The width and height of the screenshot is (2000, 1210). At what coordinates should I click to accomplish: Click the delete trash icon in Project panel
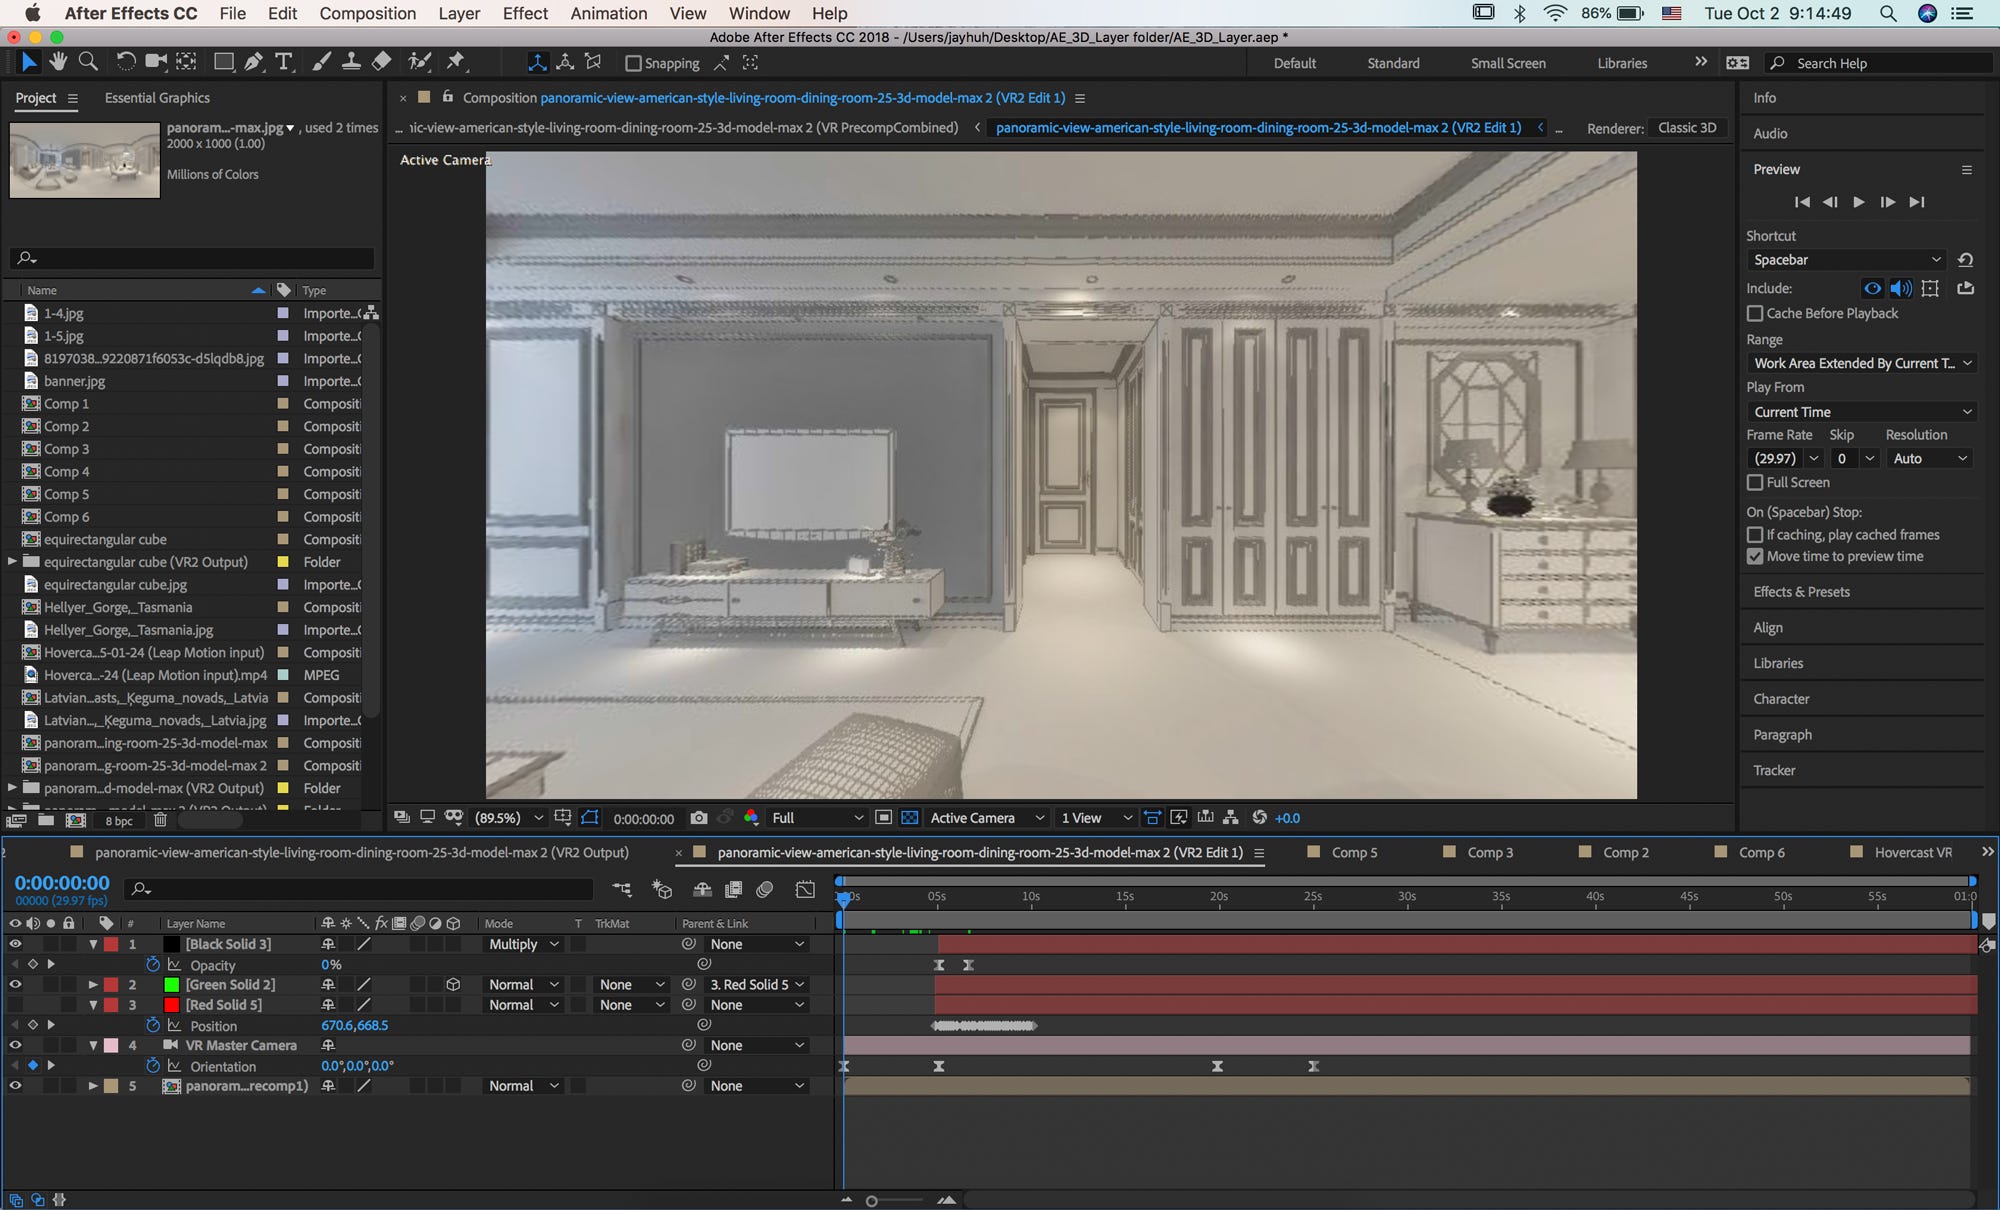coord(160,820)
